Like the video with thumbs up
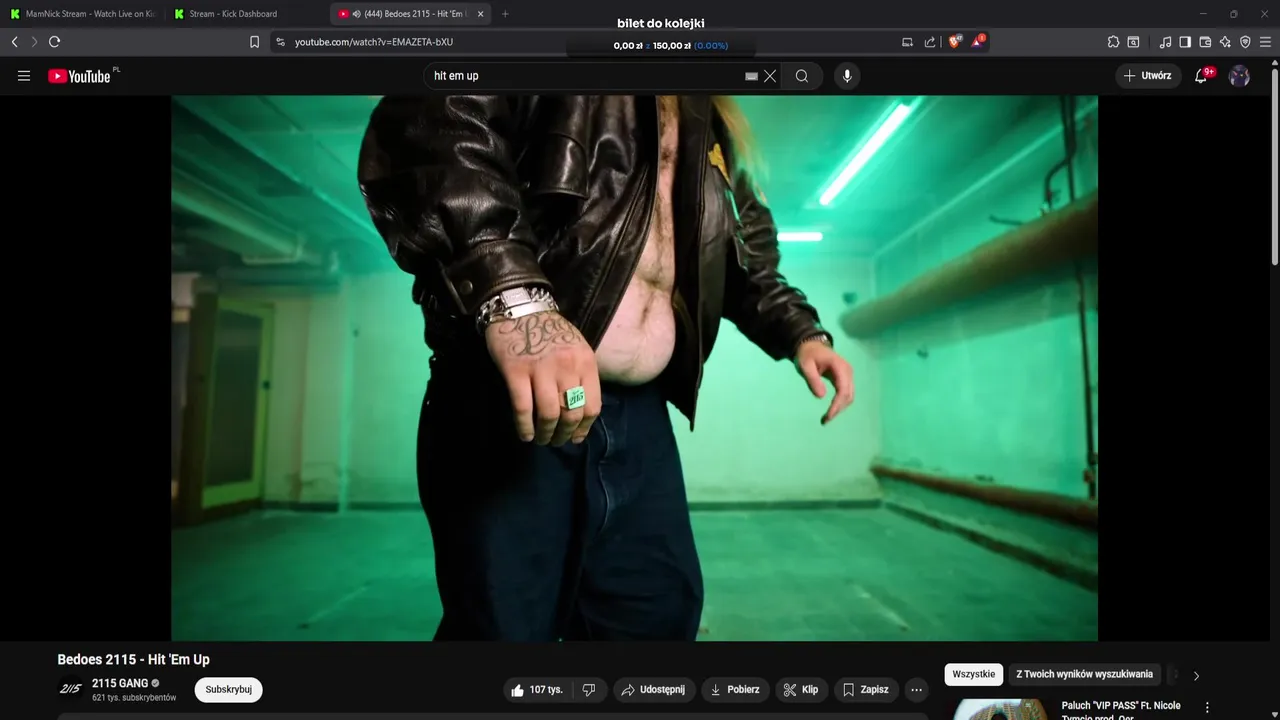This screenshot has width=1280, height=720. pyautogui.click(x=537, y=690)
